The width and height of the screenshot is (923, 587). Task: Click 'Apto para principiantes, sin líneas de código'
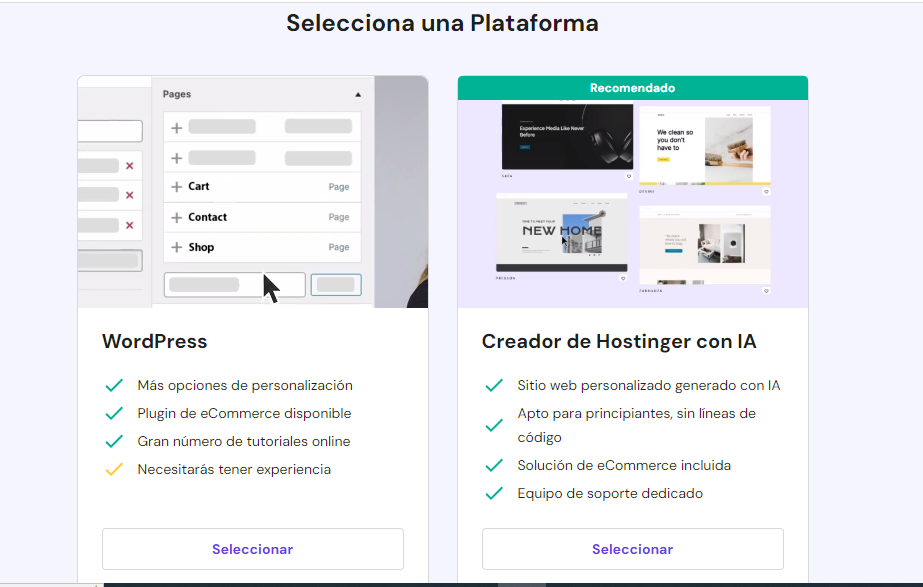pos(636,425)
